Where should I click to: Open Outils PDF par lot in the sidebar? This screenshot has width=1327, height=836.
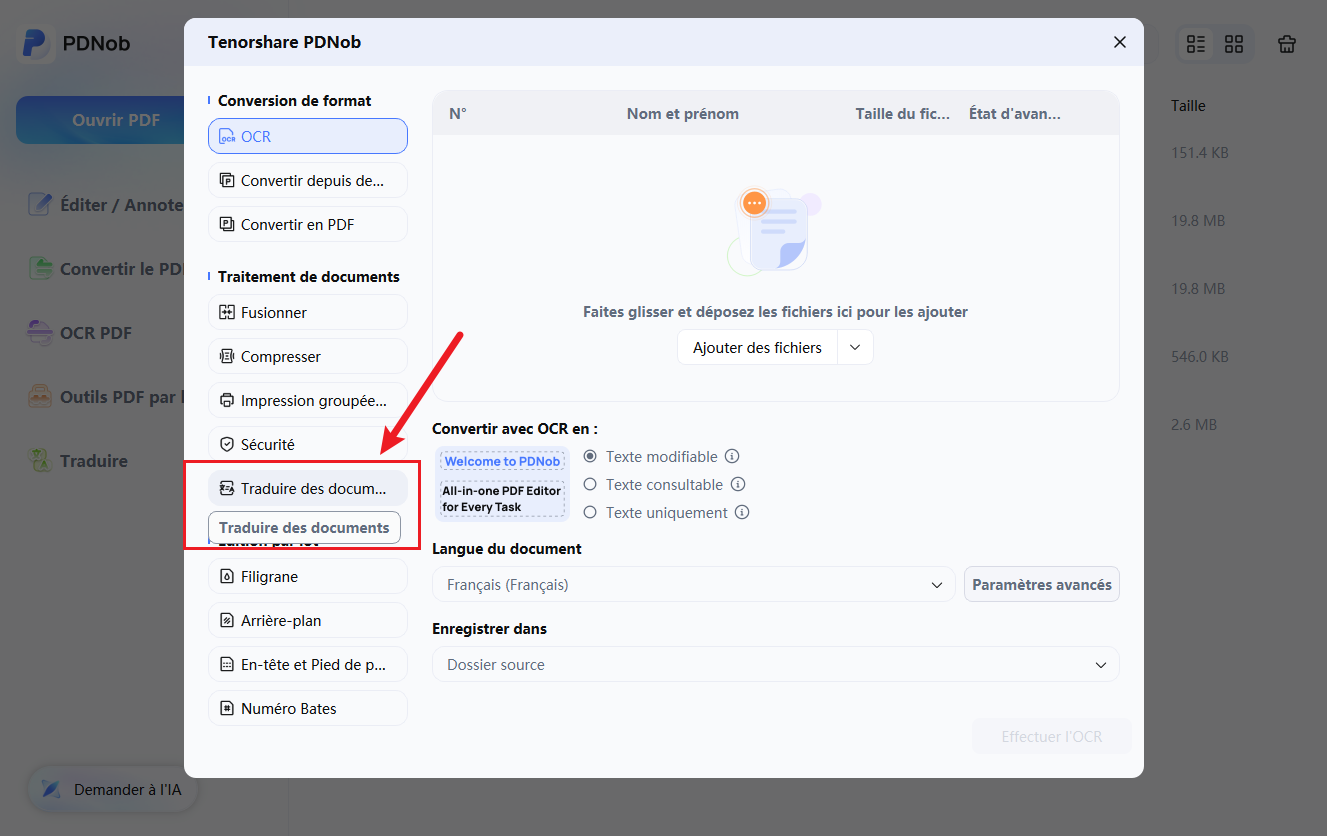(x=105, y=397)
